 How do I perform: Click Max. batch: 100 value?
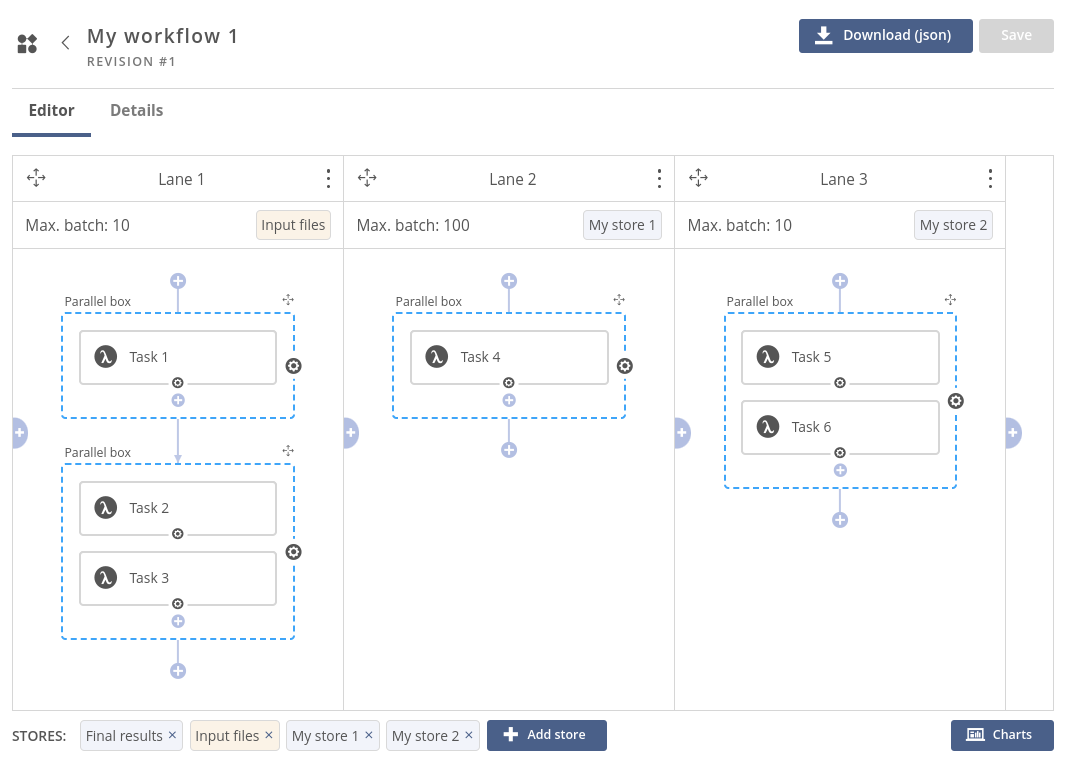[413, 225]
